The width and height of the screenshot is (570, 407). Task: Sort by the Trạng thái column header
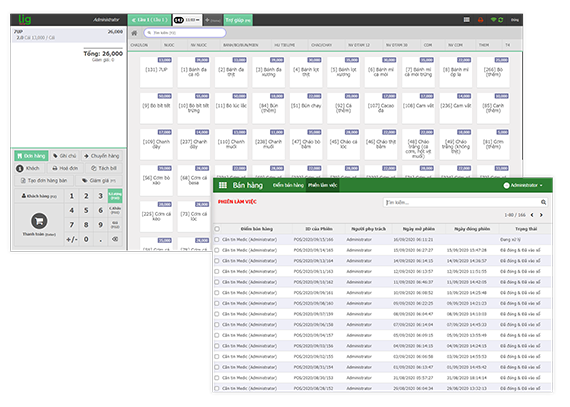(x=526, y=229)
